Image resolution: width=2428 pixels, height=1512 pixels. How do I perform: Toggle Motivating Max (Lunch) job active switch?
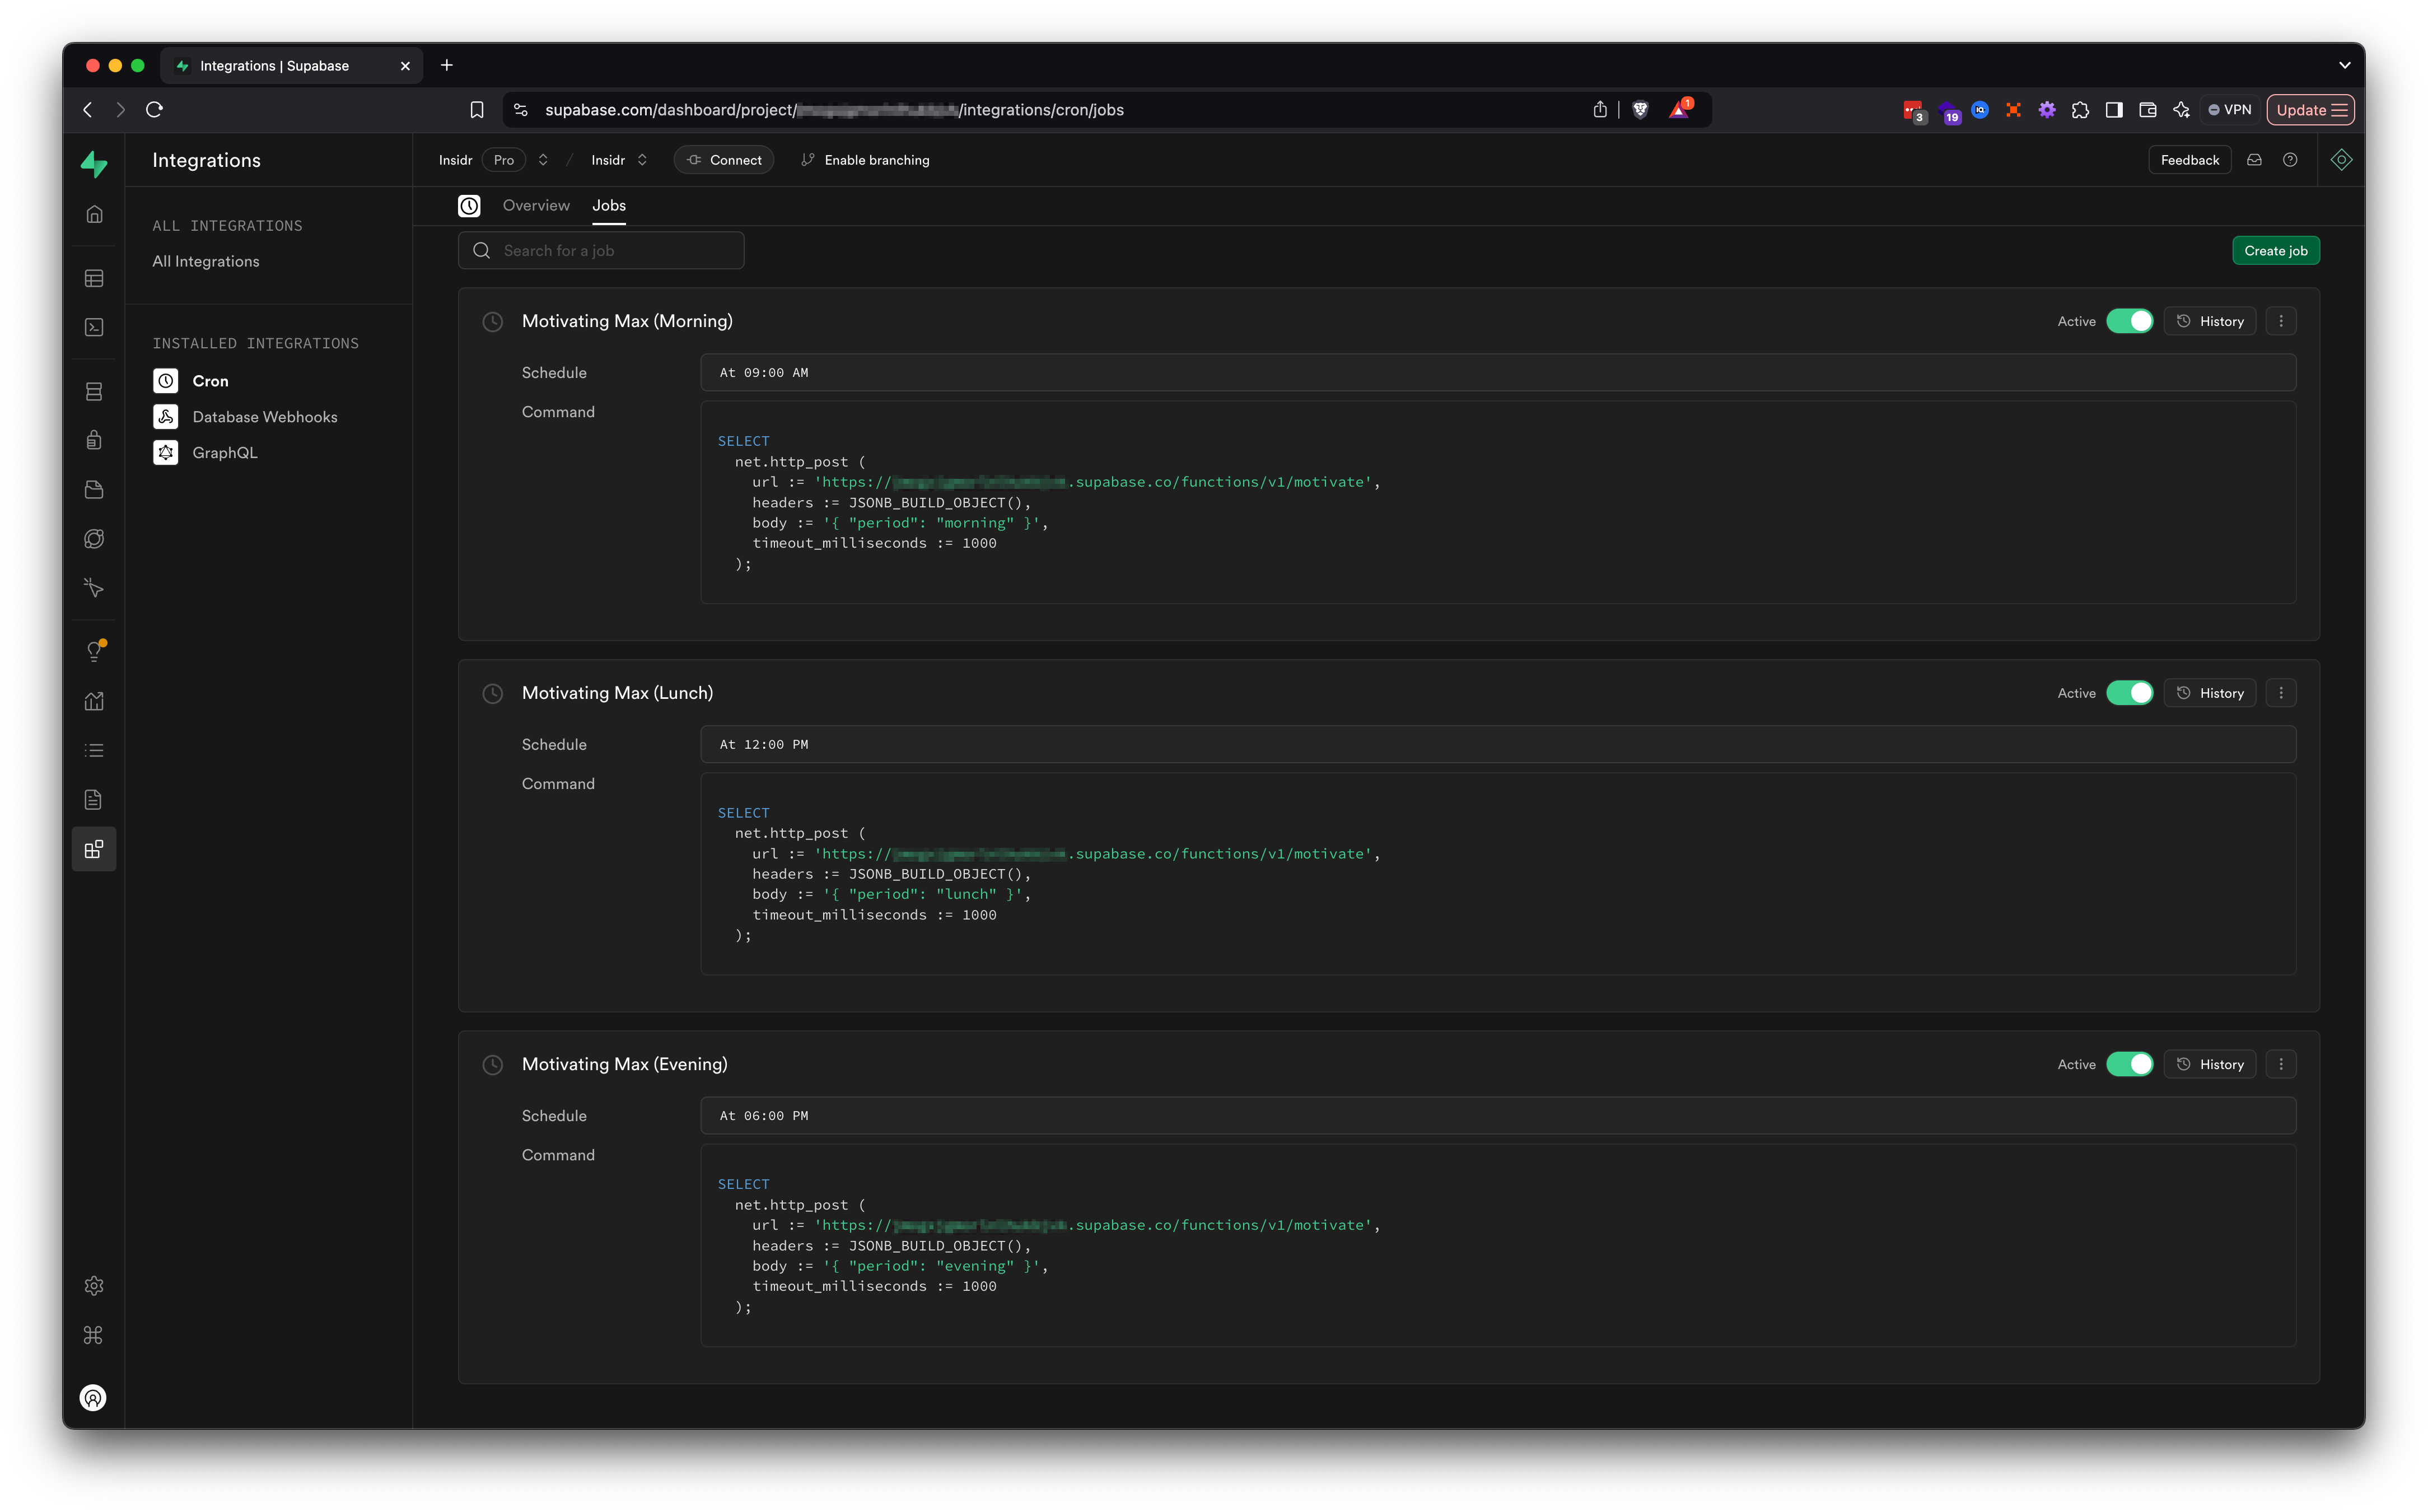(2129, 693)
